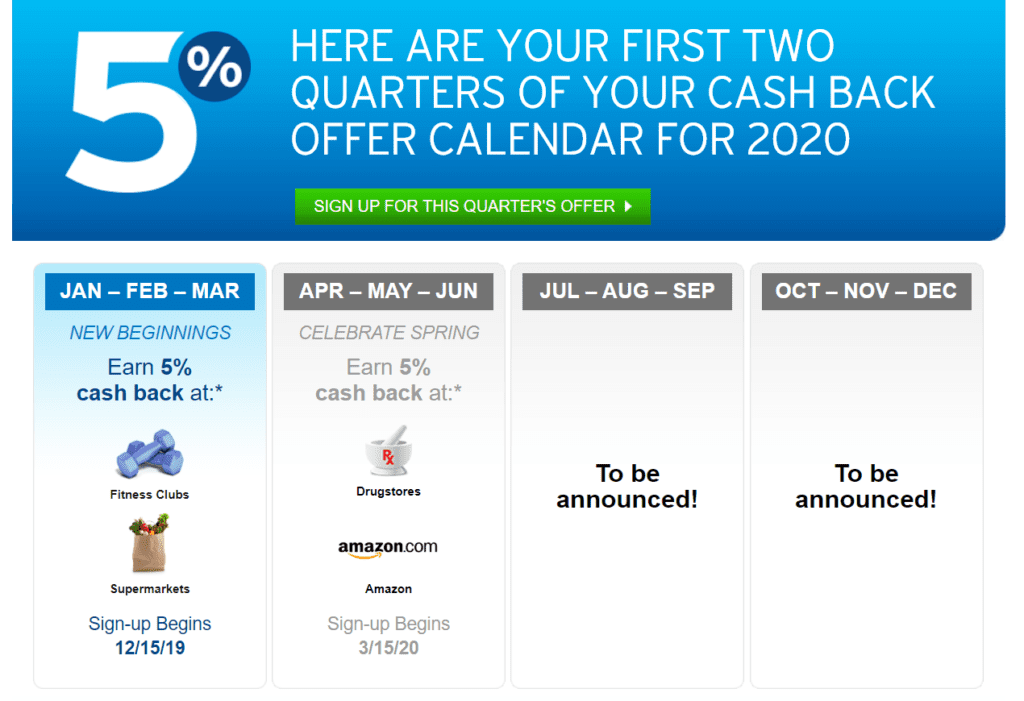Screen dimensions: 1024x701
Task: Click the Drugstores label
Action: [388, 492]
